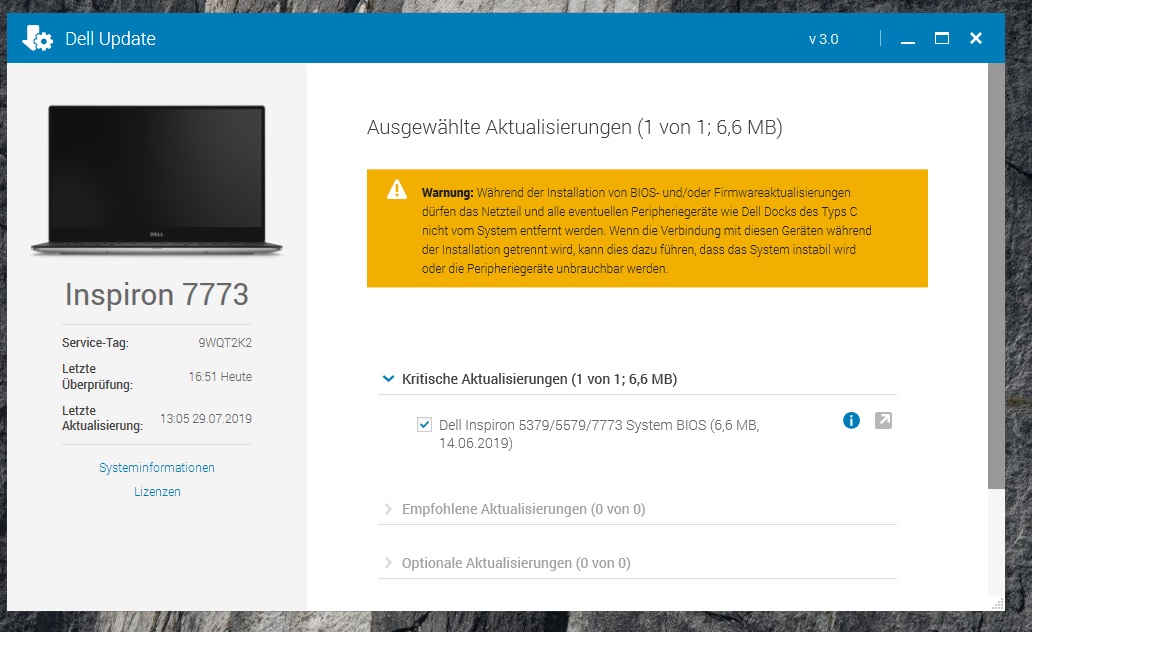This screenshot has height=648, width=1152.
Task: Open BIOS update details via external link icon
Action: coord(883,420)
